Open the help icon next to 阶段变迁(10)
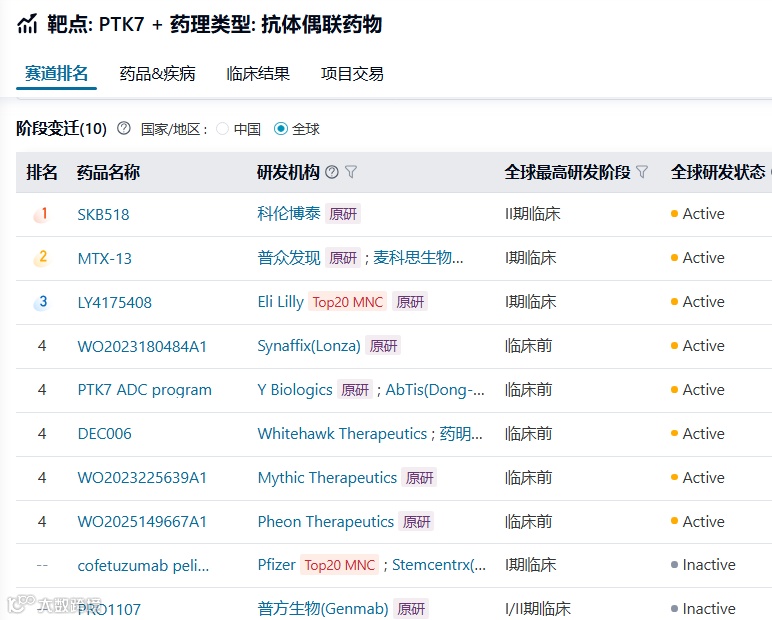 tap(124, 129)
